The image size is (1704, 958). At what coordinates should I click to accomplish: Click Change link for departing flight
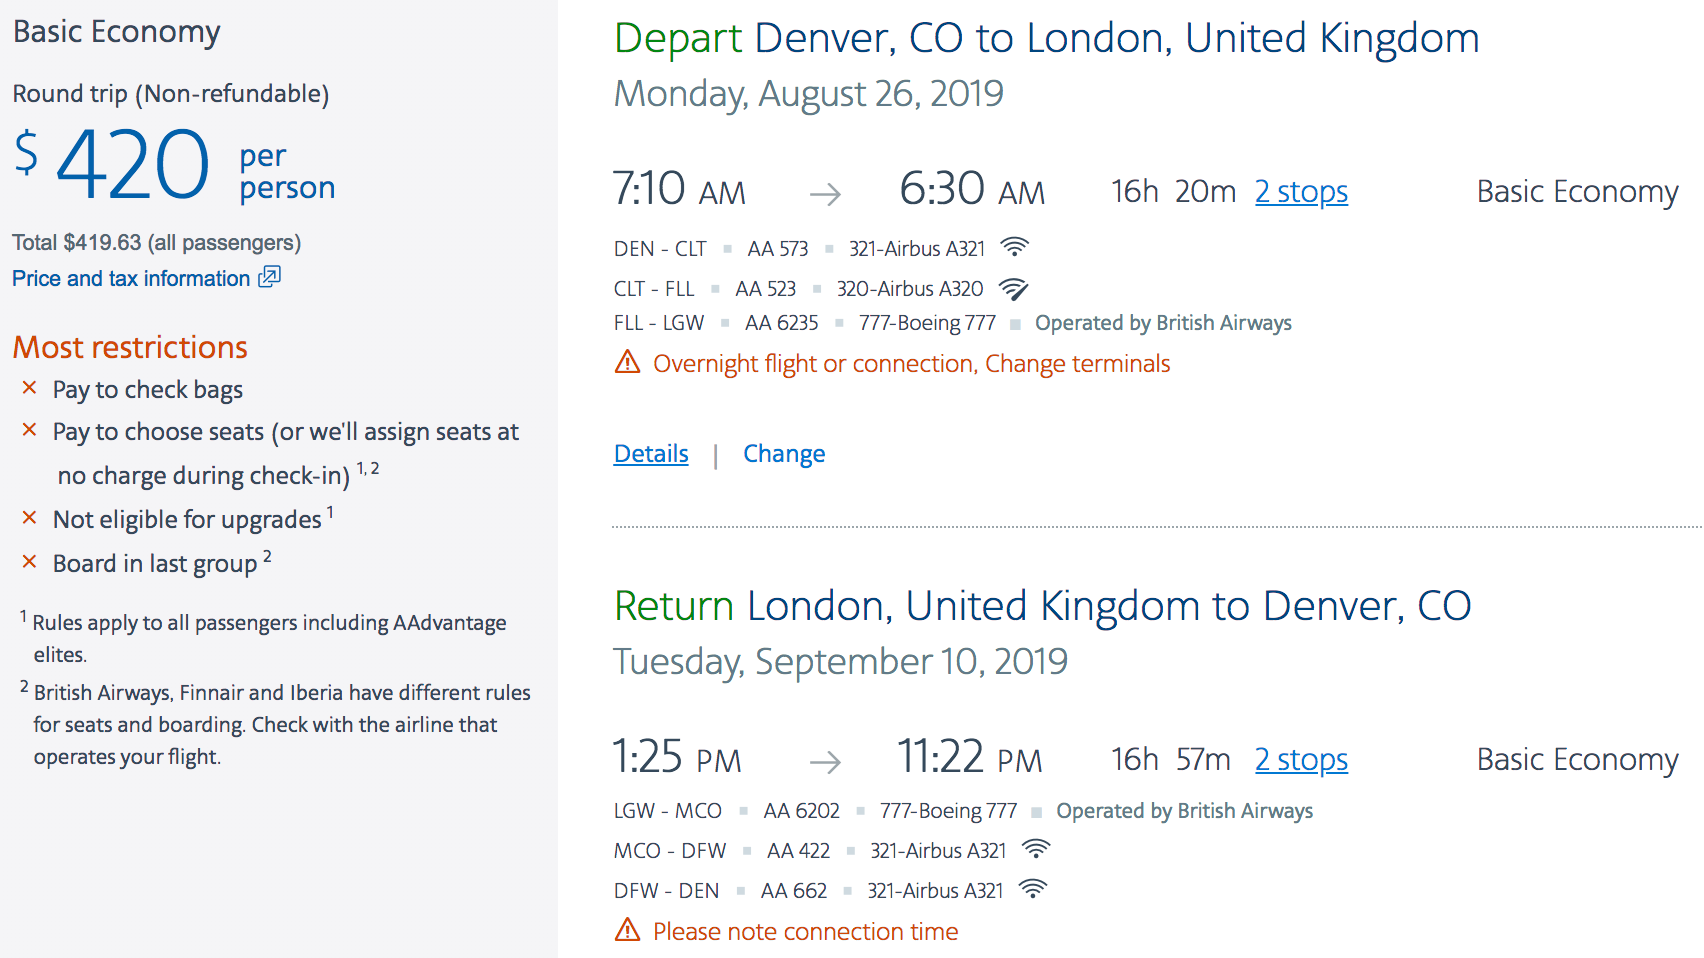pos(784,454)
